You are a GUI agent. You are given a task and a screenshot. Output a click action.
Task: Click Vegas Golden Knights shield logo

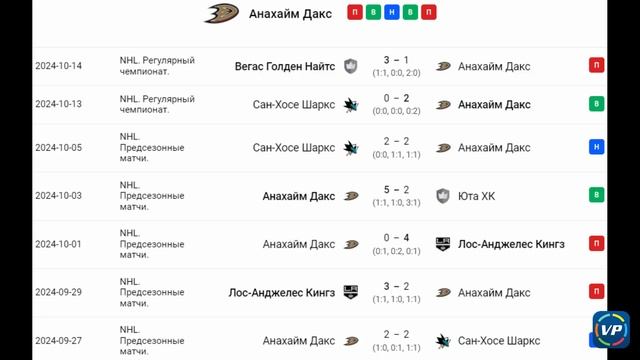pyautogui.click(x=351, y=66)
